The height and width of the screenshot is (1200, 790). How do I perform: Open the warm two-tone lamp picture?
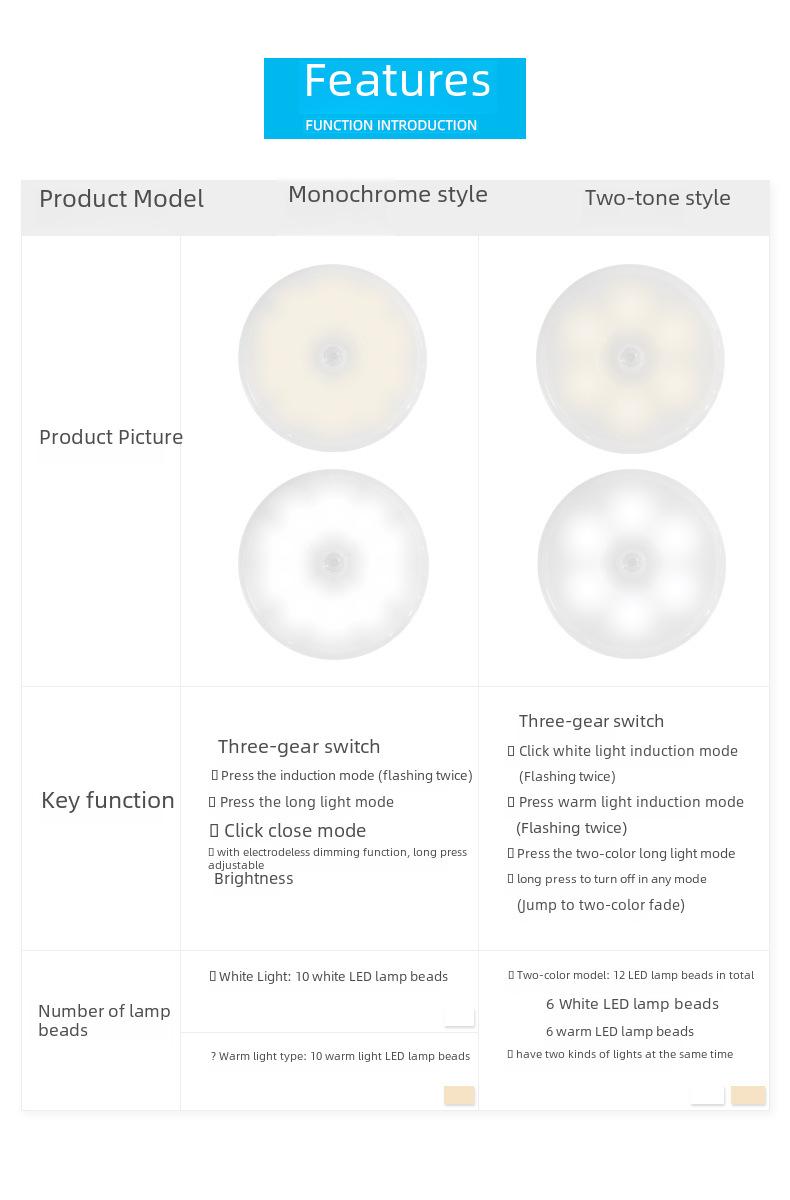click(630, 358)
